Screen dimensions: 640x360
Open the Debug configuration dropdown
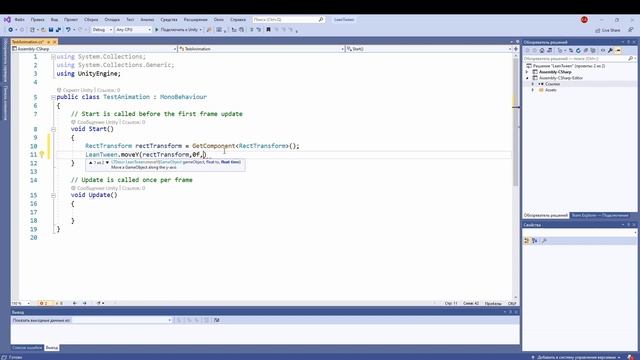(x=102, y=30)
